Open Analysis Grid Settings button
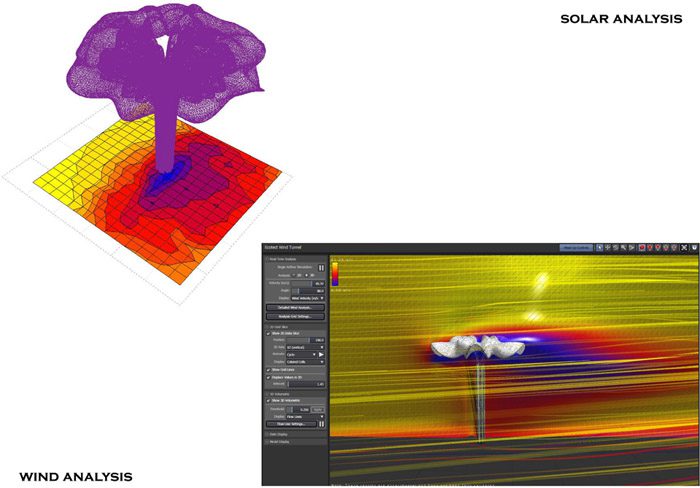Viewport: 700px width, 488px height. (x=293, y=316)
